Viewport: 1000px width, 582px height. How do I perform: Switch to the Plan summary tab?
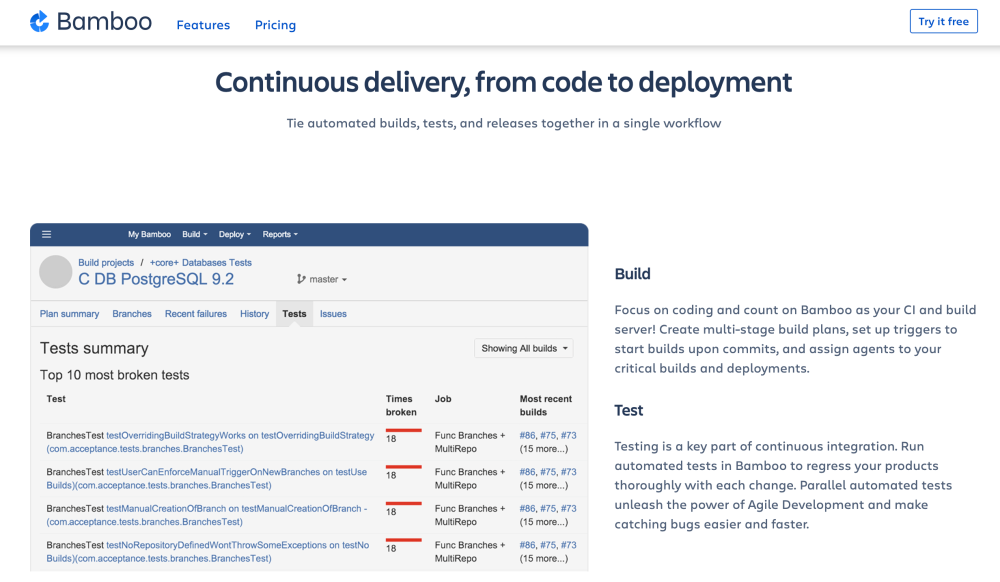tap(70, 314)
